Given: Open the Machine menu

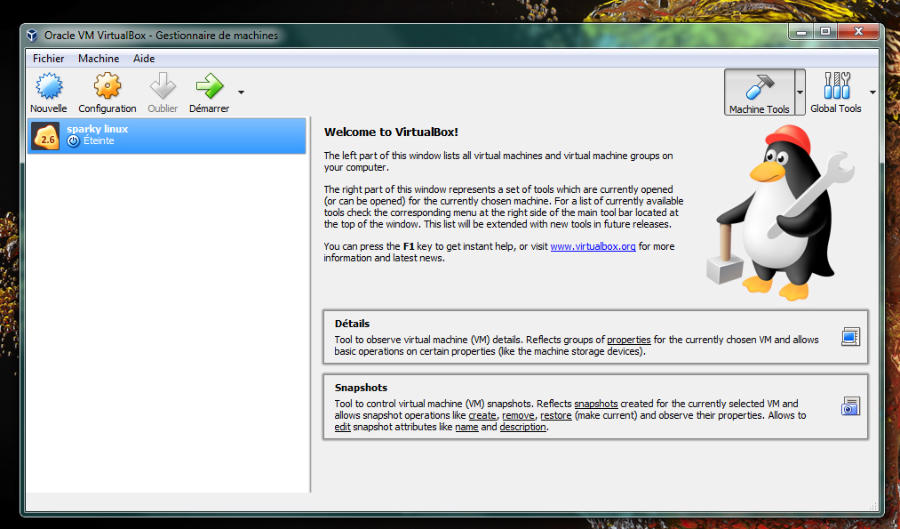Looking at the screenshot, I should [x=99, y=59].
